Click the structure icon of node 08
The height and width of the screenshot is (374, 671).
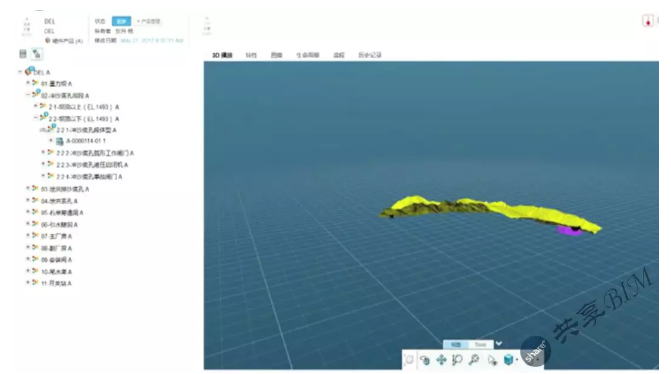click(x=35, y=247)
